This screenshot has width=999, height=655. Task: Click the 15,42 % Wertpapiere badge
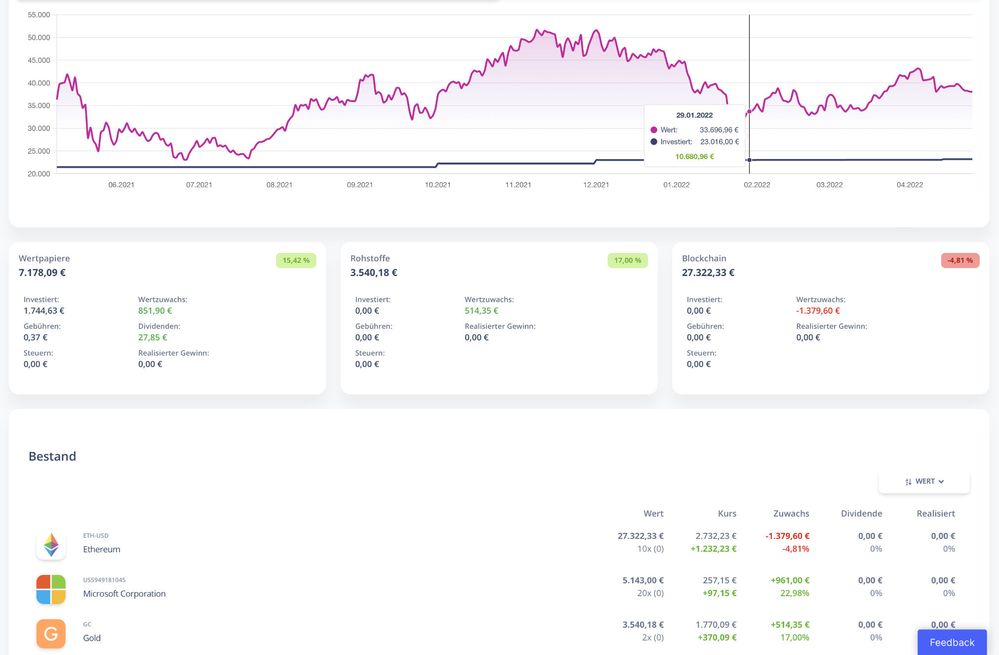295,260
